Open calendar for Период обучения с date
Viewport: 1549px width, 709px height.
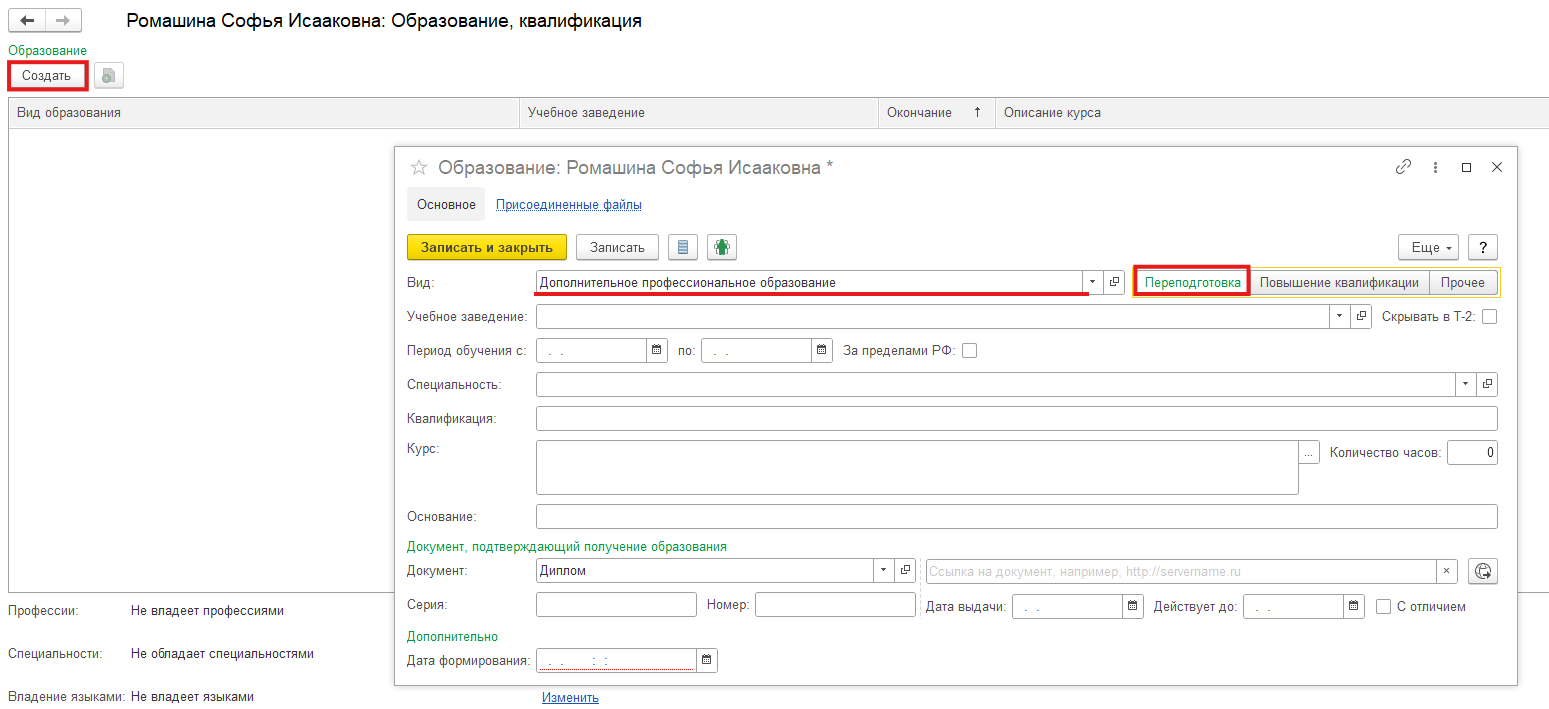click(x=657, y=350)
